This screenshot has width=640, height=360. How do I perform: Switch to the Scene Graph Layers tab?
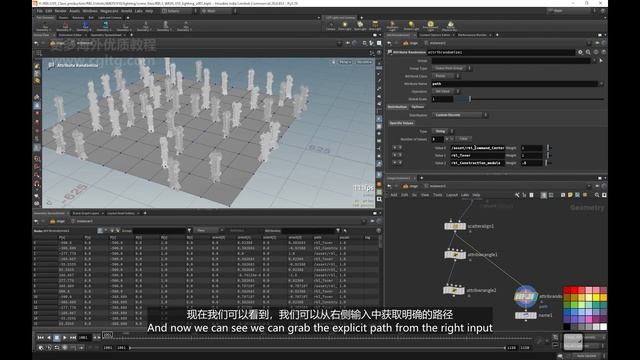coord(86,213)
